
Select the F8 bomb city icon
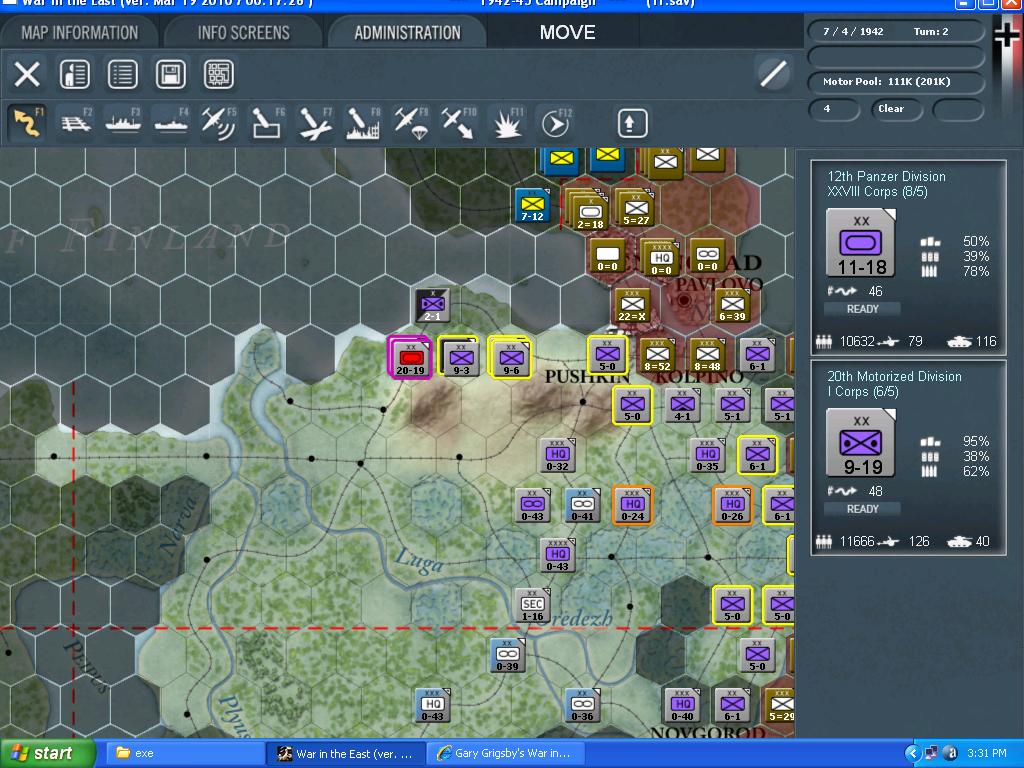(363, 123)
